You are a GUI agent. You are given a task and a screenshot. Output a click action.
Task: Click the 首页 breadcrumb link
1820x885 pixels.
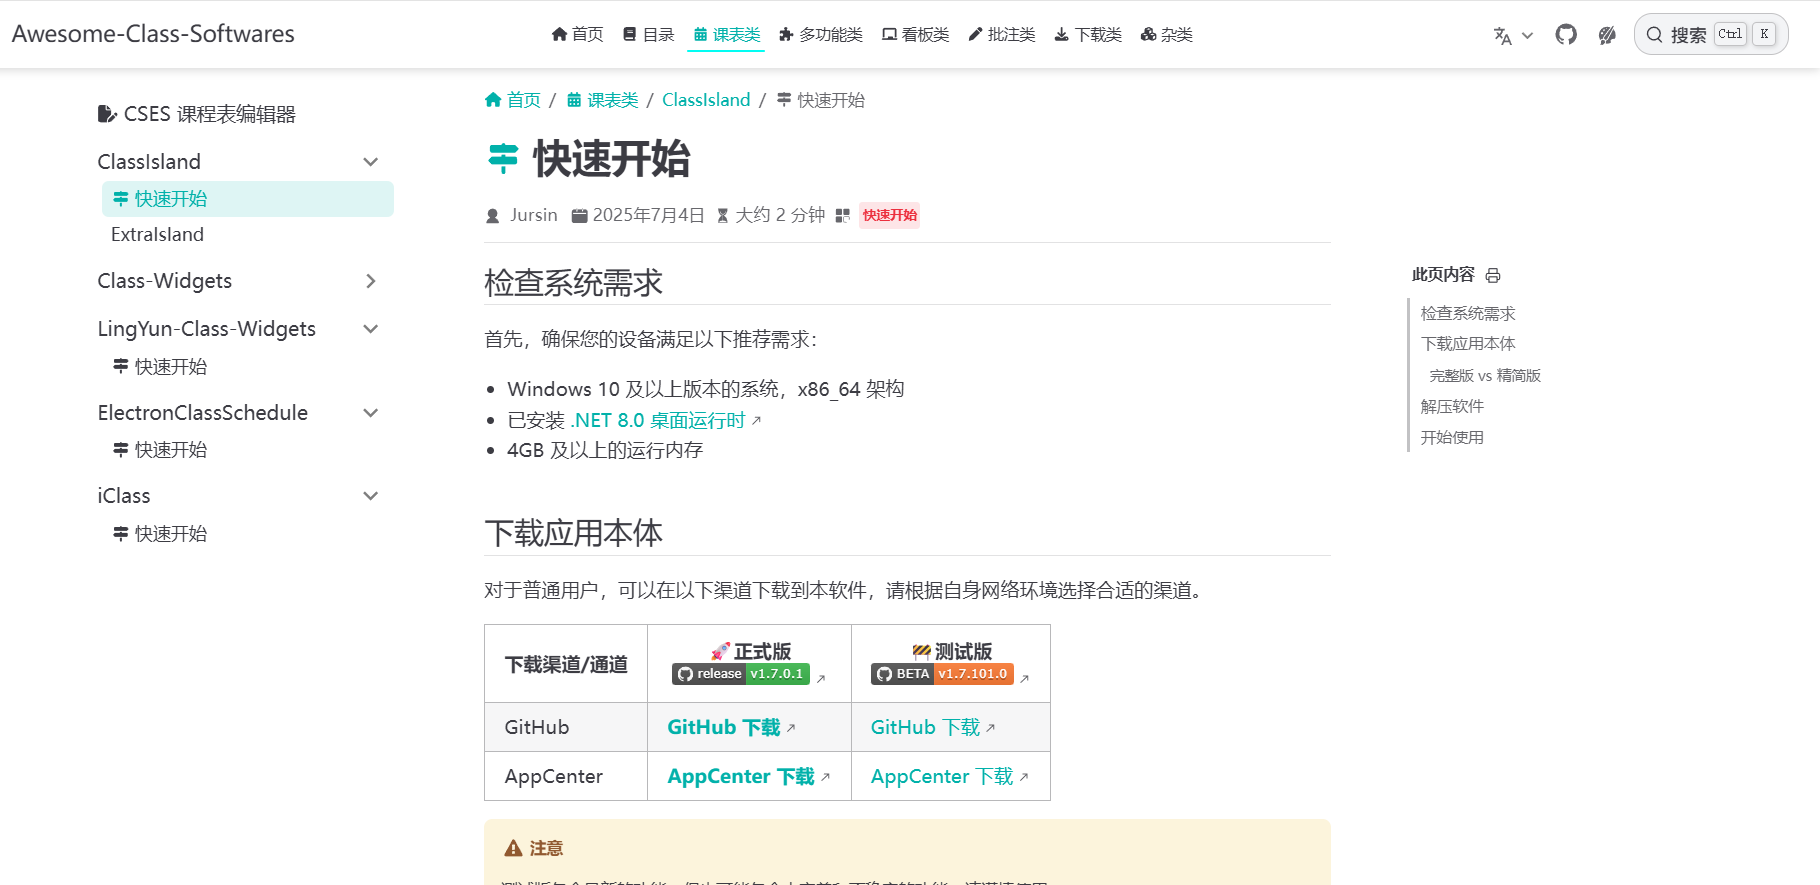click(x=513, y=100)
